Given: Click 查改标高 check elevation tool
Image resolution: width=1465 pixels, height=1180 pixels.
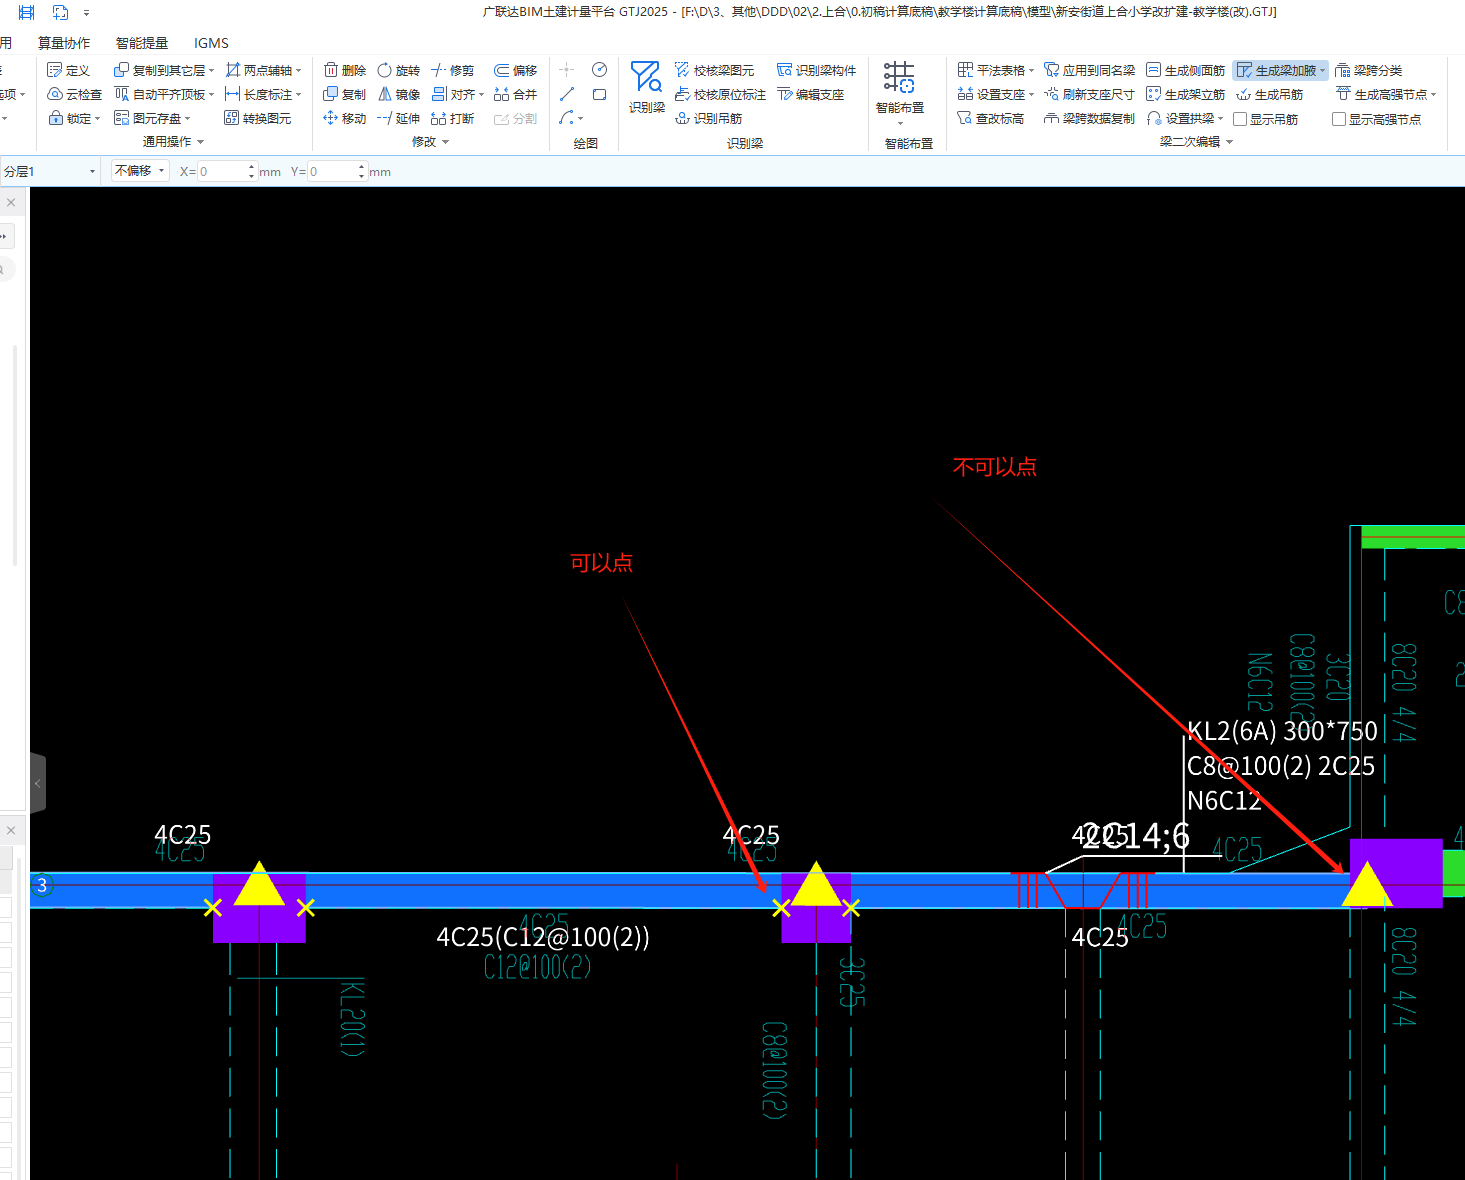Looking at the screenshot, I should (x=990, y=118).
